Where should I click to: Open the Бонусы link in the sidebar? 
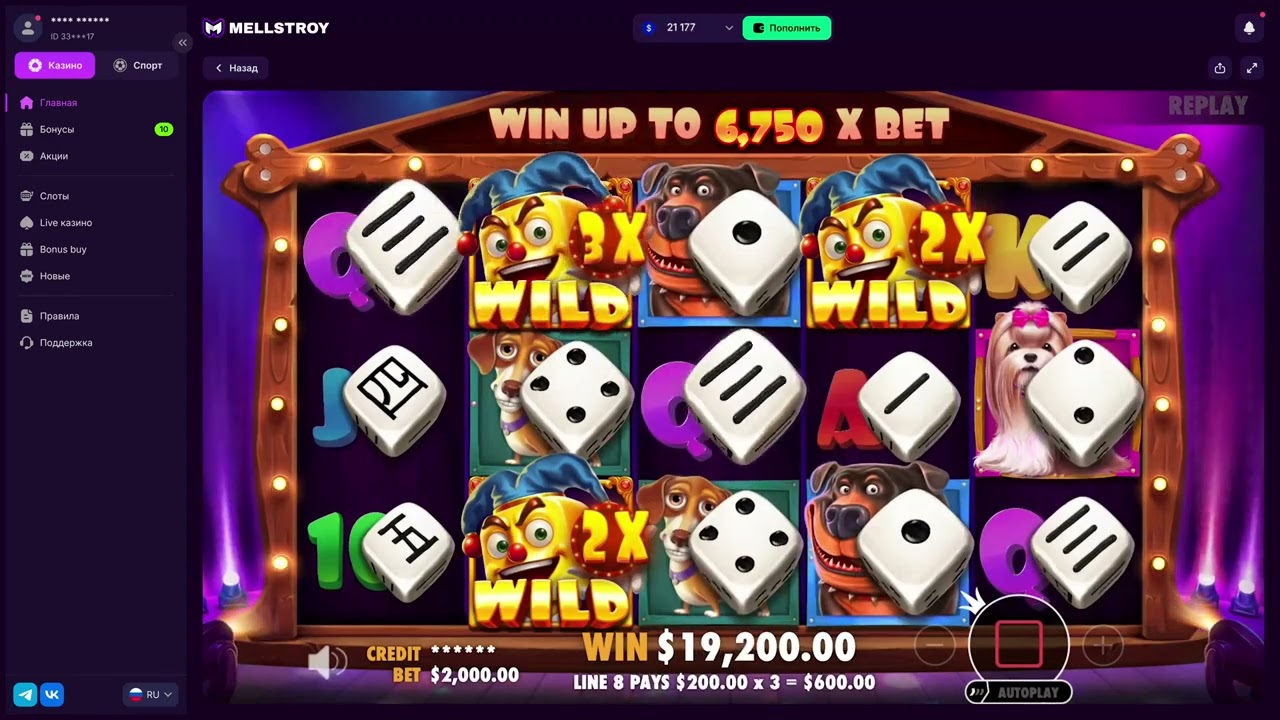pyautogui.click(x=56, y=129)
